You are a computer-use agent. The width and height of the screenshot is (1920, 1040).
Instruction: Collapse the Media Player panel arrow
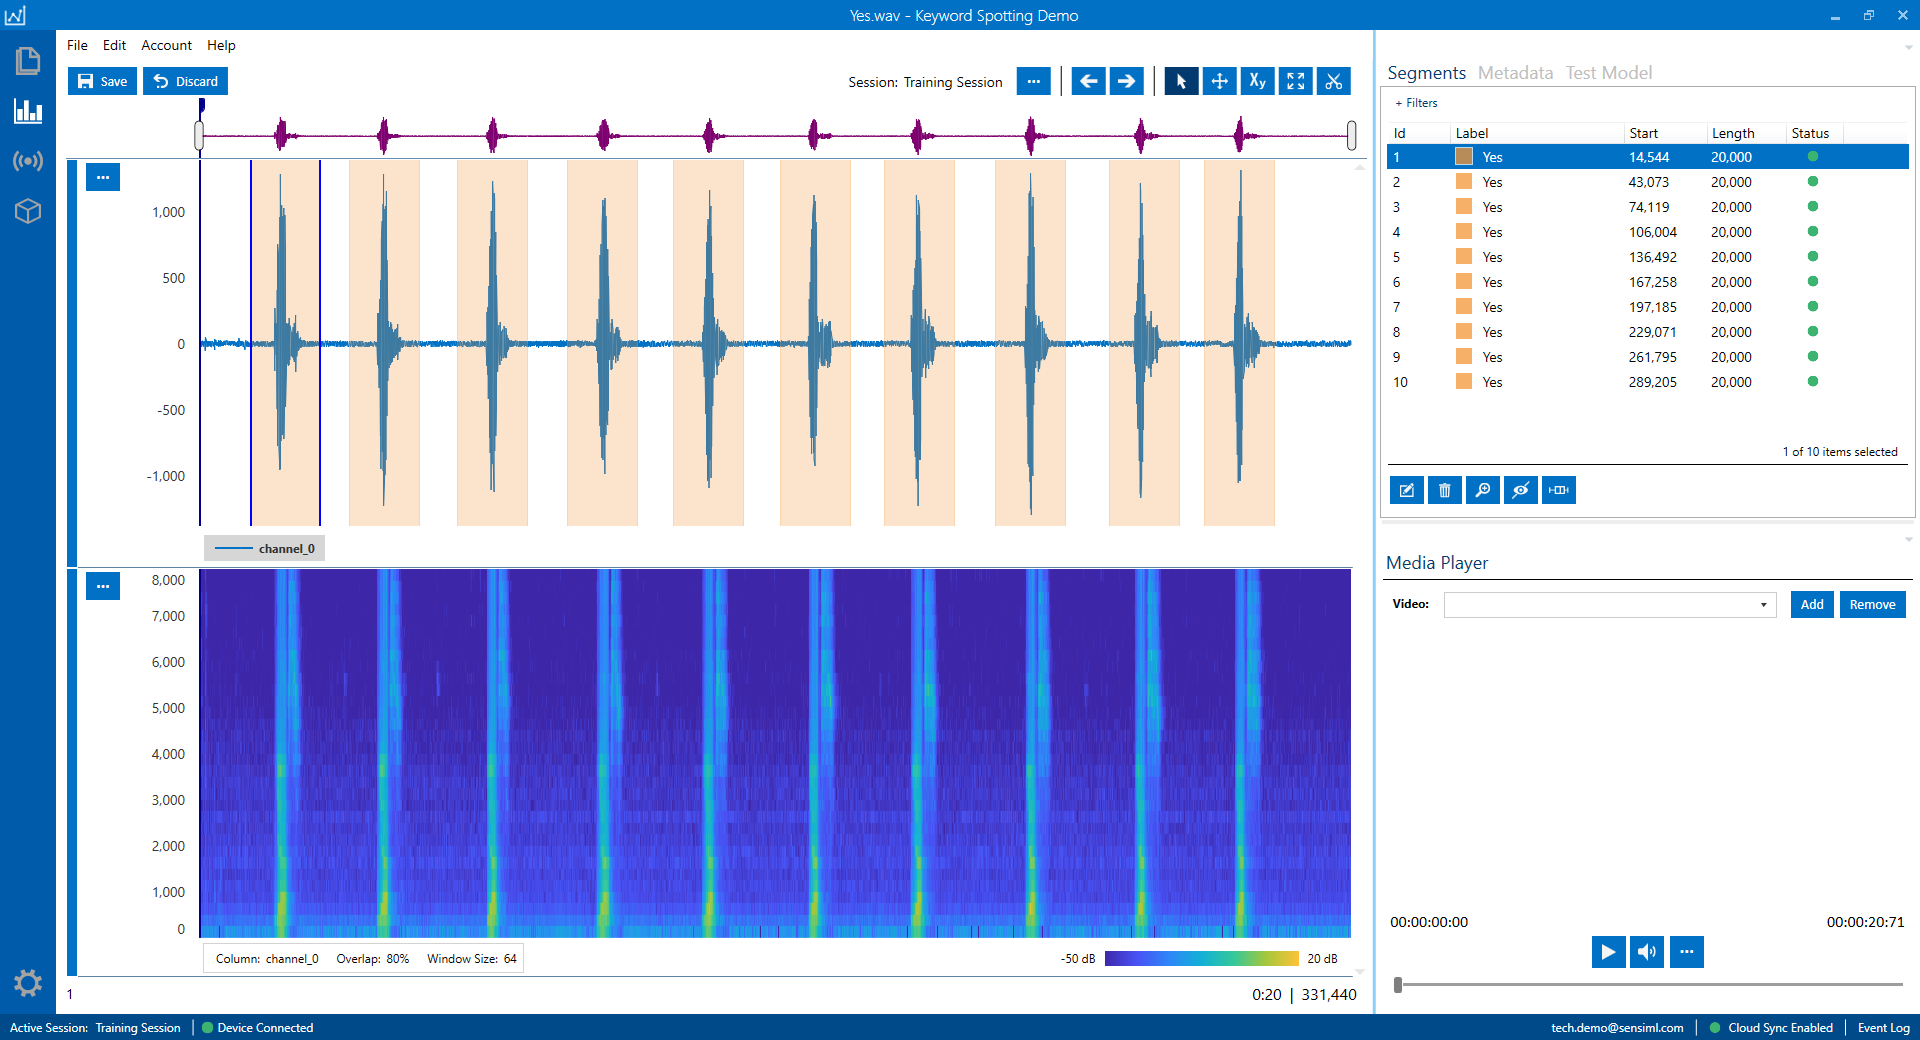click(1908, 539)
